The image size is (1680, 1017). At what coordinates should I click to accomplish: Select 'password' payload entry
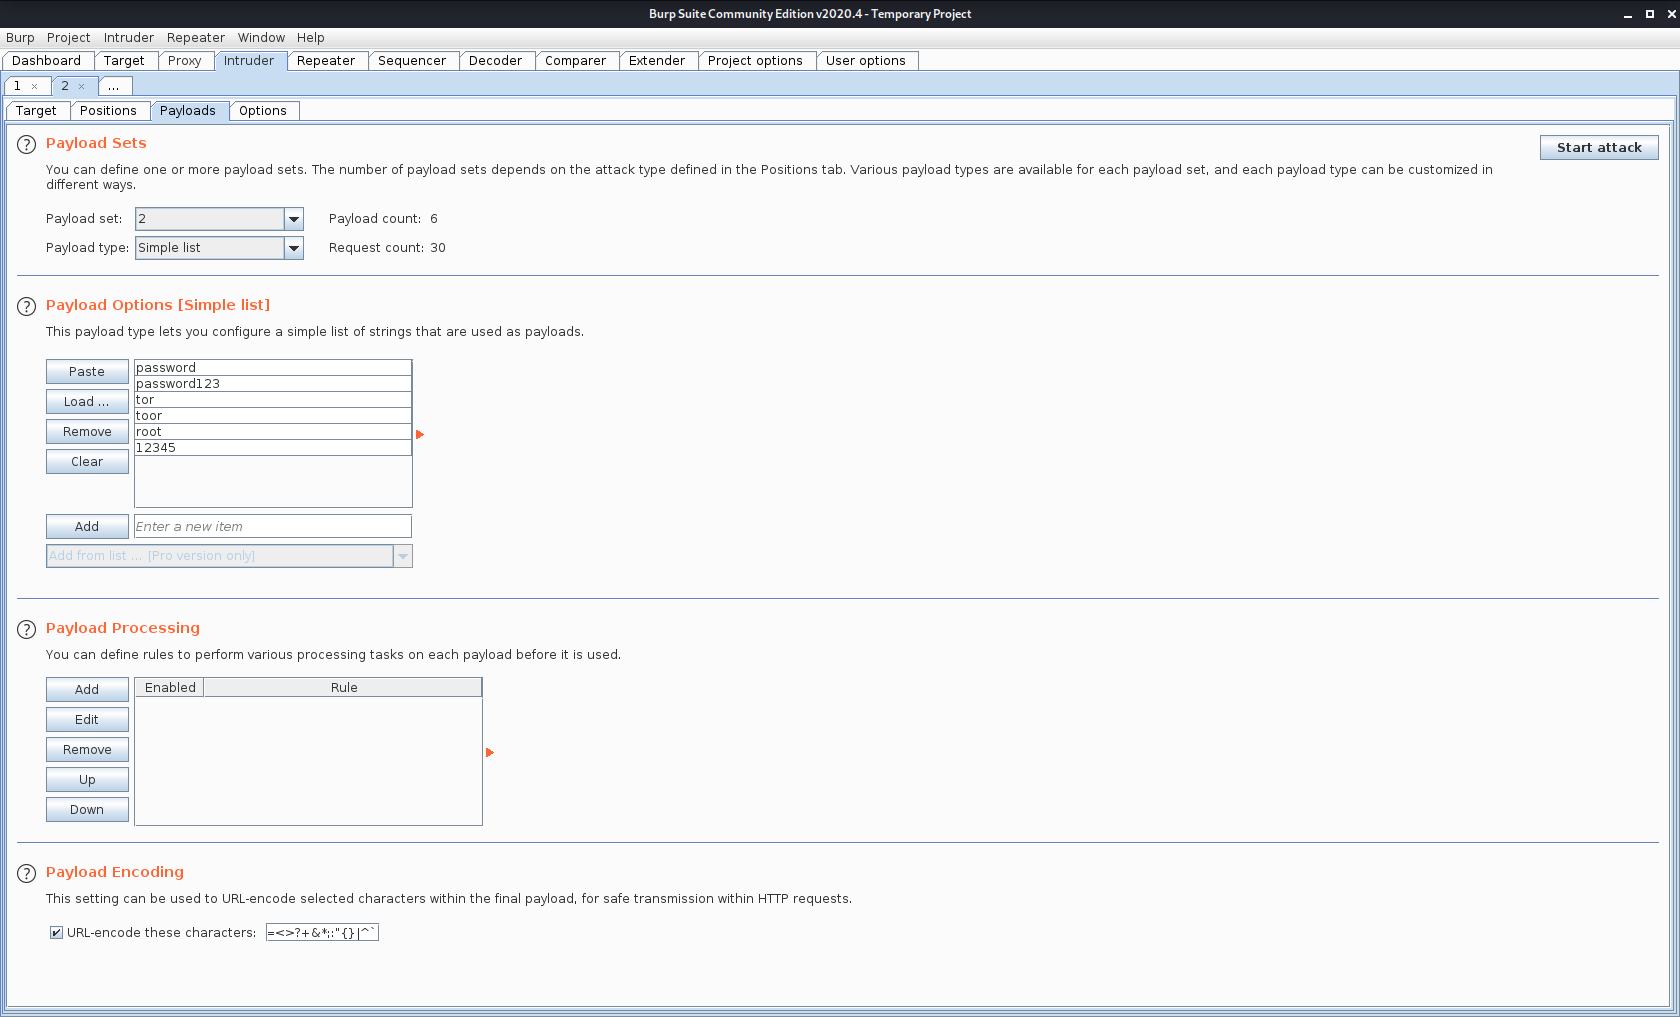[273, 368]
